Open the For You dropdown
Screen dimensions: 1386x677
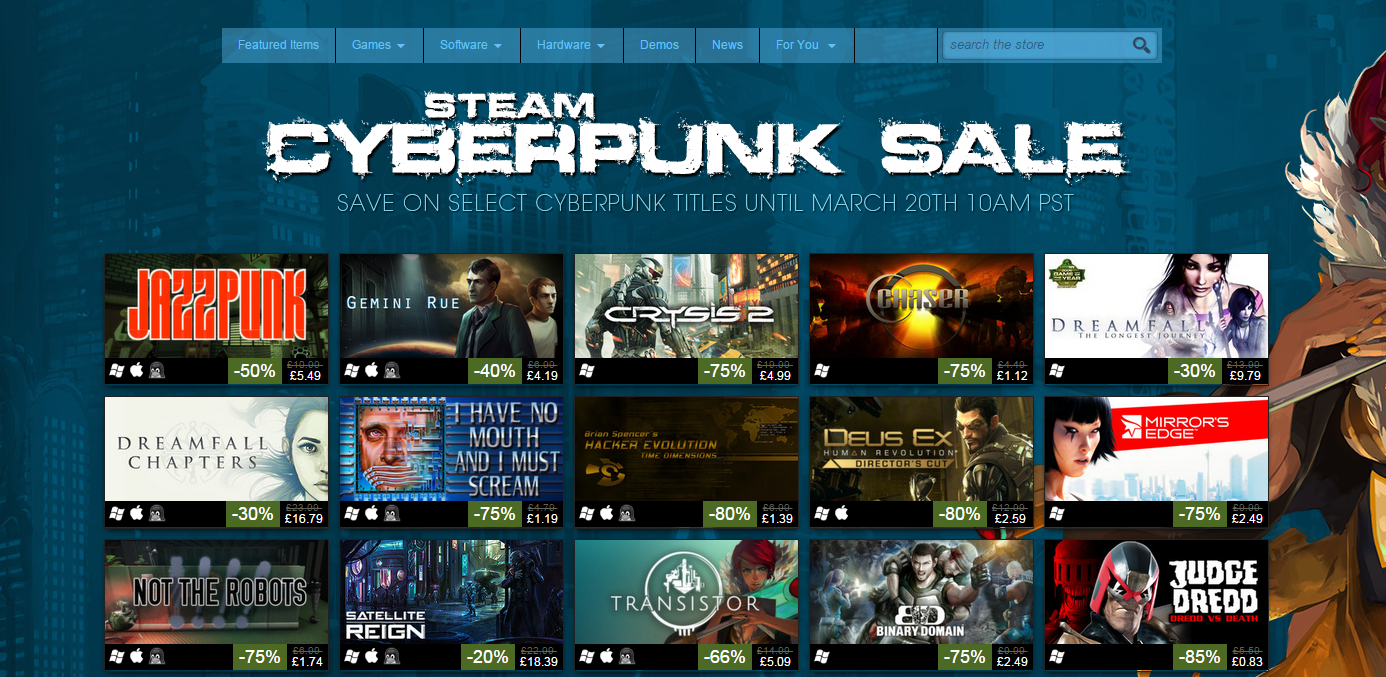(x=807, y=45)
